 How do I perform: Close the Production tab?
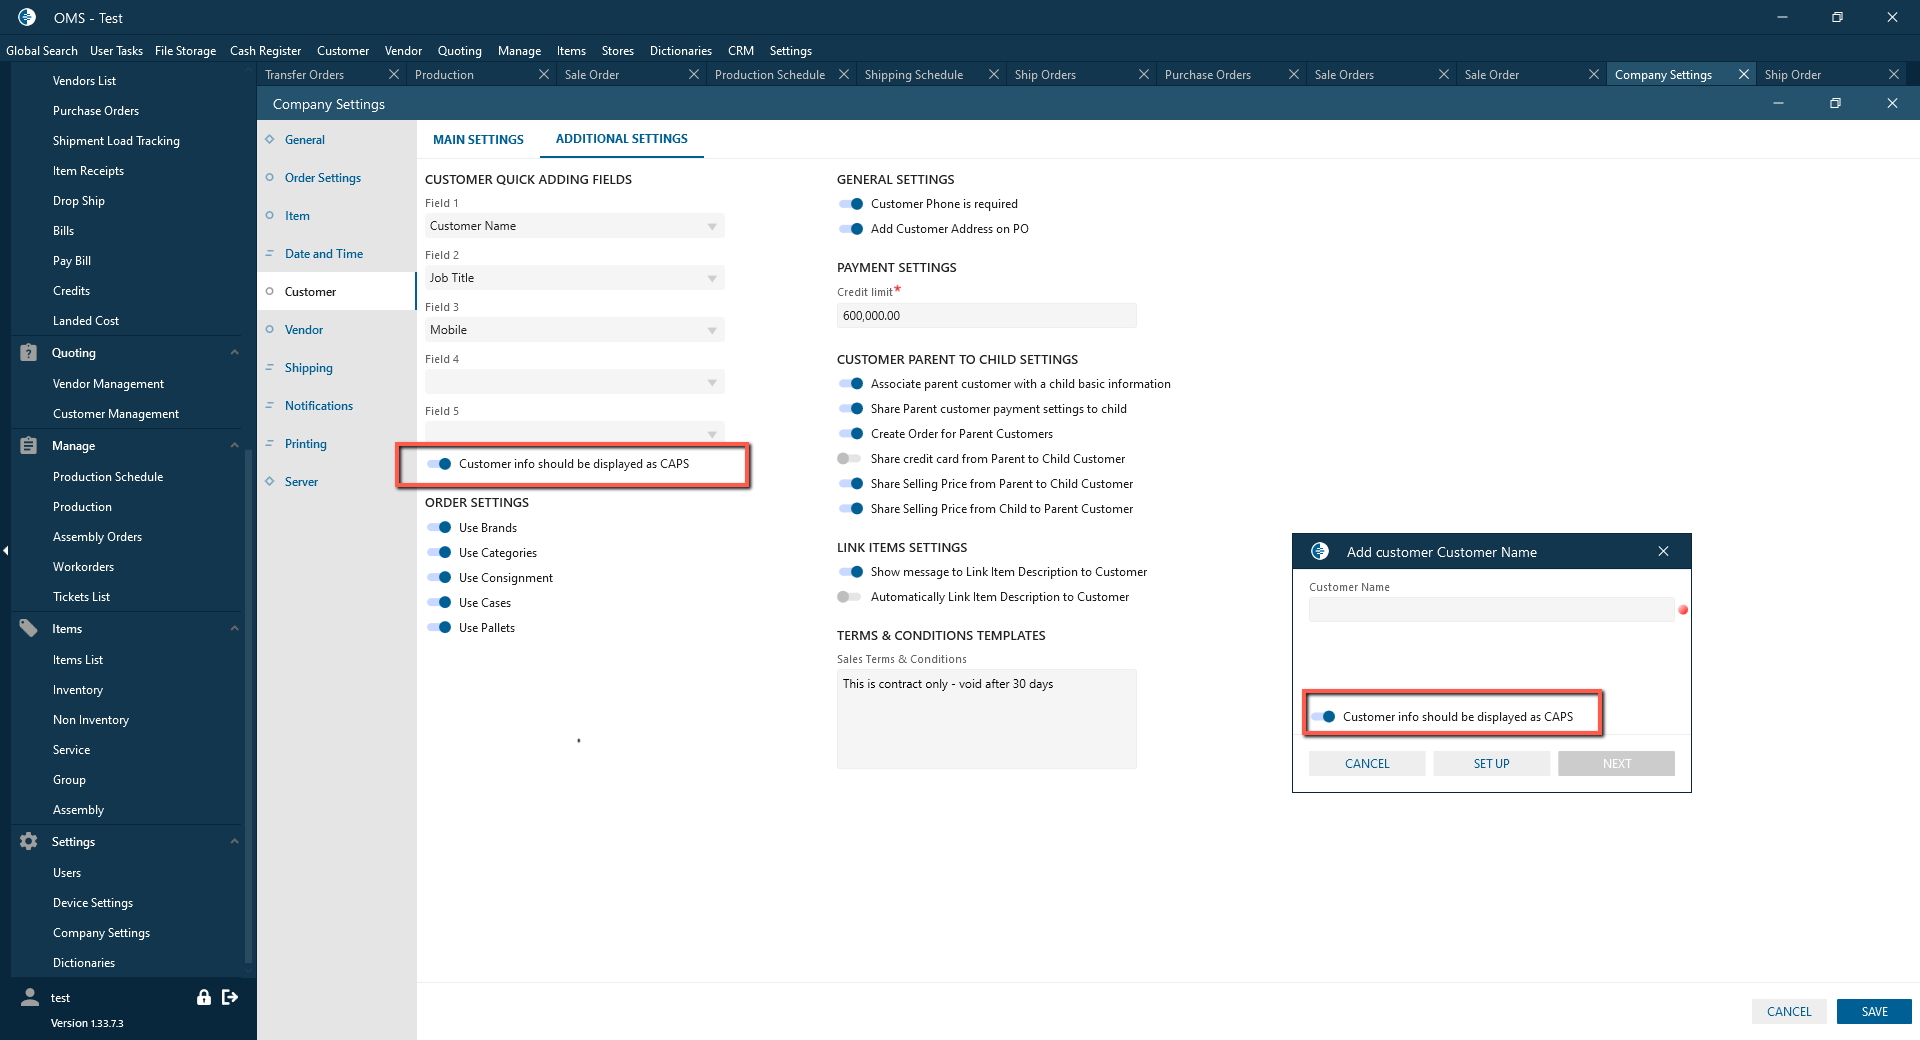coord(544,74)
